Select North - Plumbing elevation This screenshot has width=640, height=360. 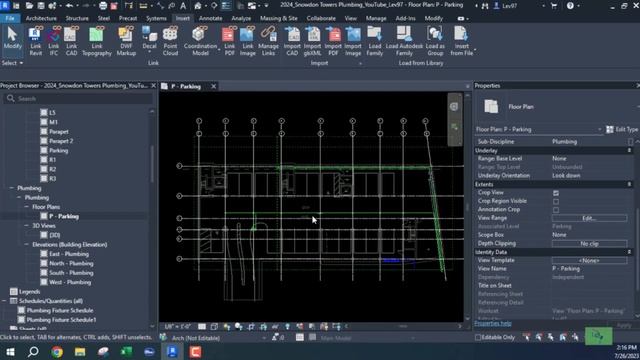pos(71,263)
